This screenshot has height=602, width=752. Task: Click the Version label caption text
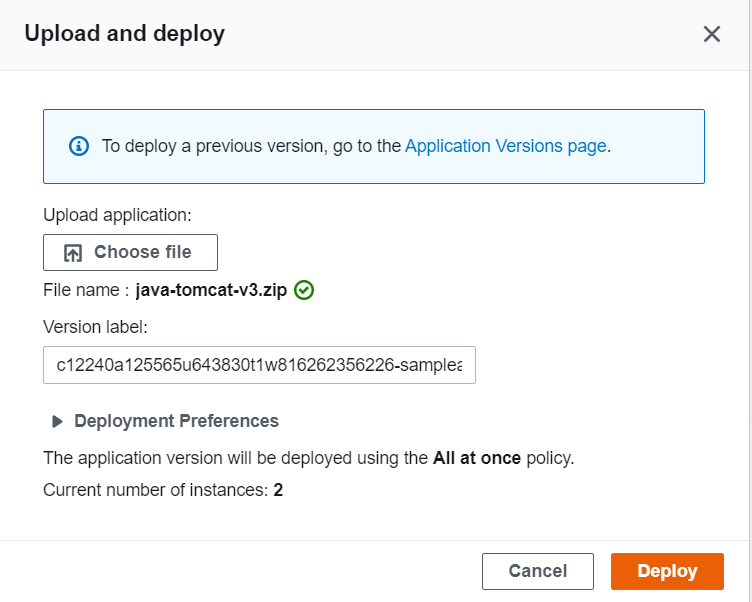pyautogui.click(x=95, y=327)
